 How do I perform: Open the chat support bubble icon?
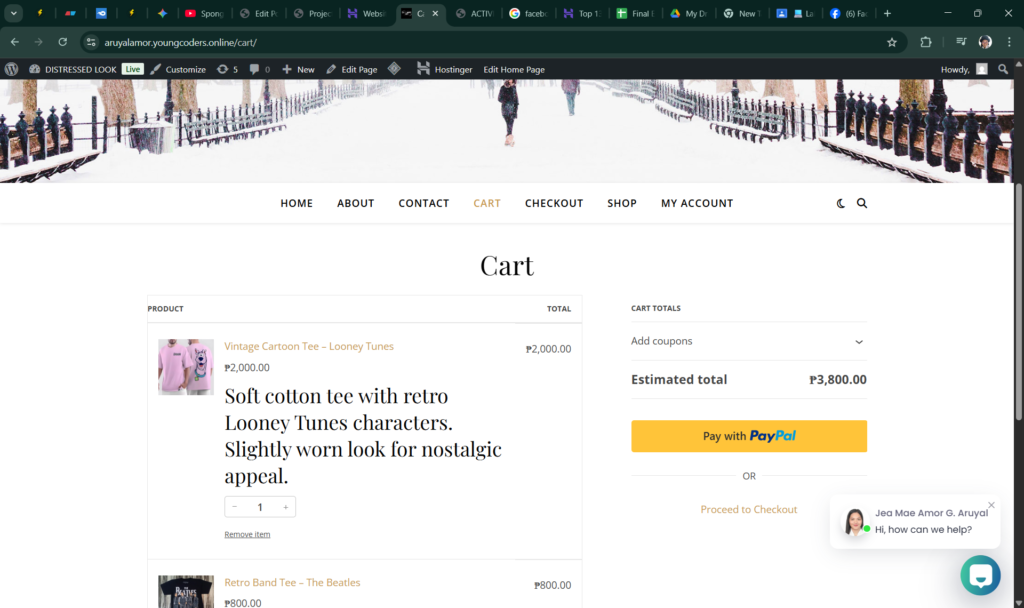pyautogui.click(x=980, y=575)
